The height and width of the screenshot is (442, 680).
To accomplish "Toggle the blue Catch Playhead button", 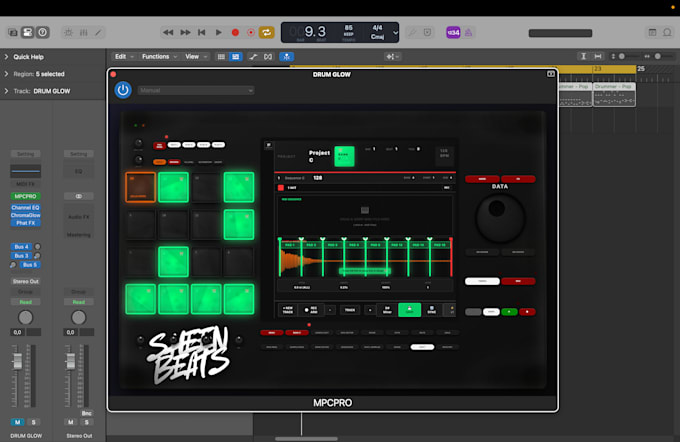I will 286,57.
